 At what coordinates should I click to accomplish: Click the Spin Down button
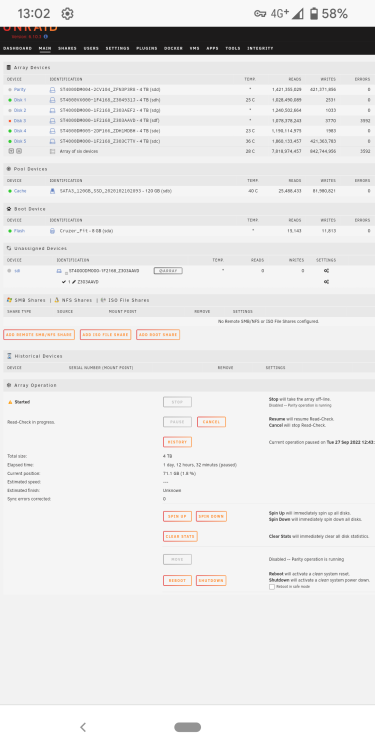tap(211, 517)
